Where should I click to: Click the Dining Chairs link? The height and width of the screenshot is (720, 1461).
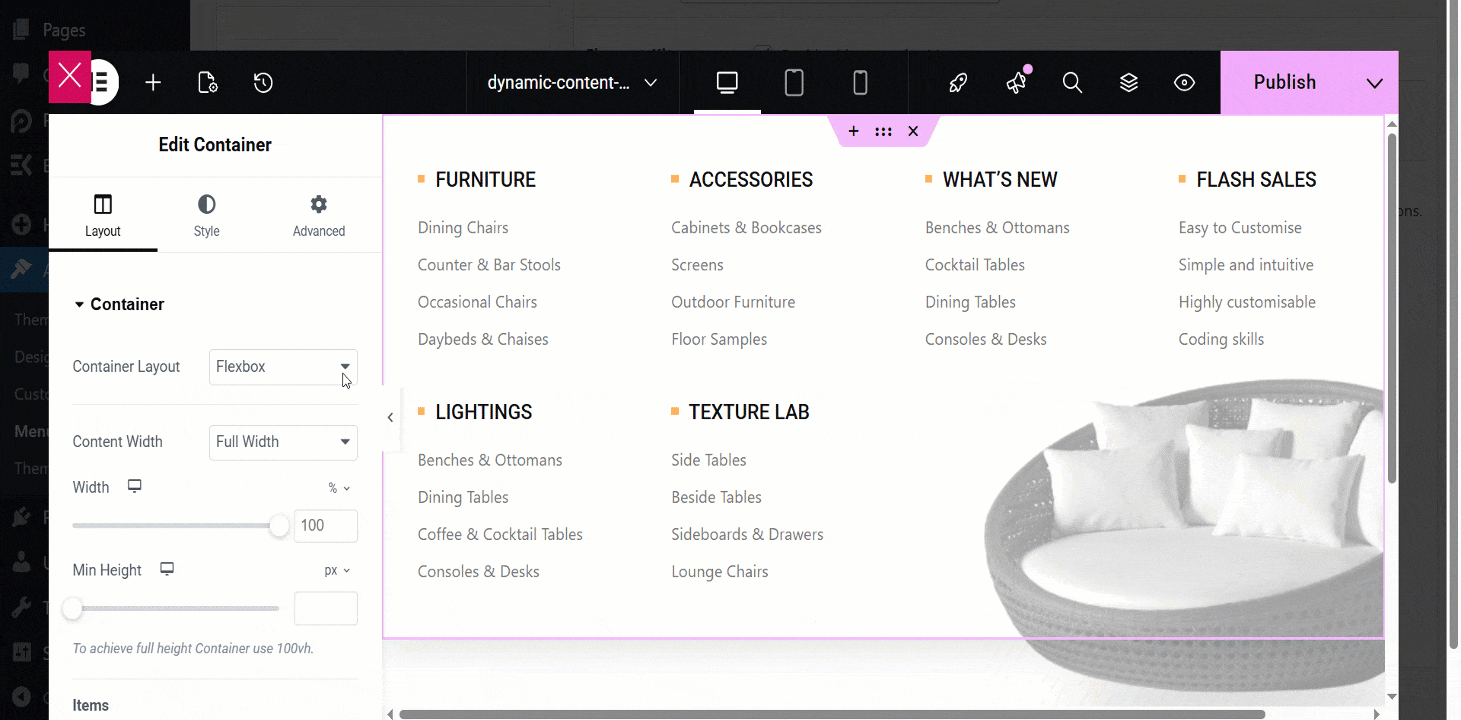coord(463,228)
